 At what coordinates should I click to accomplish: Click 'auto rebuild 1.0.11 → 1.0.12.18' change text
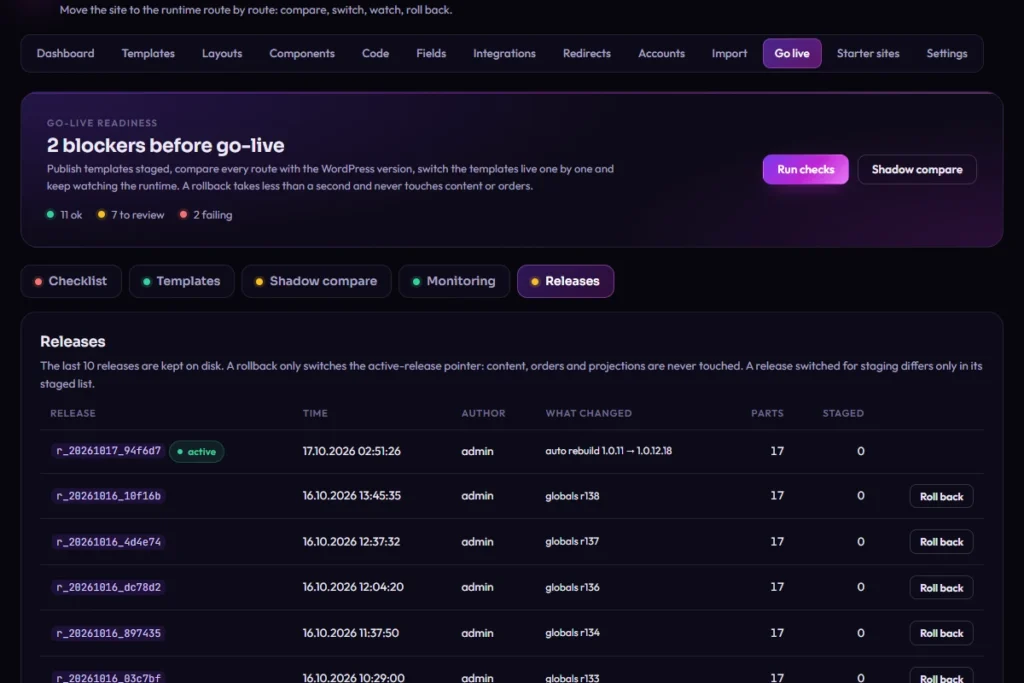click(609, 451)
